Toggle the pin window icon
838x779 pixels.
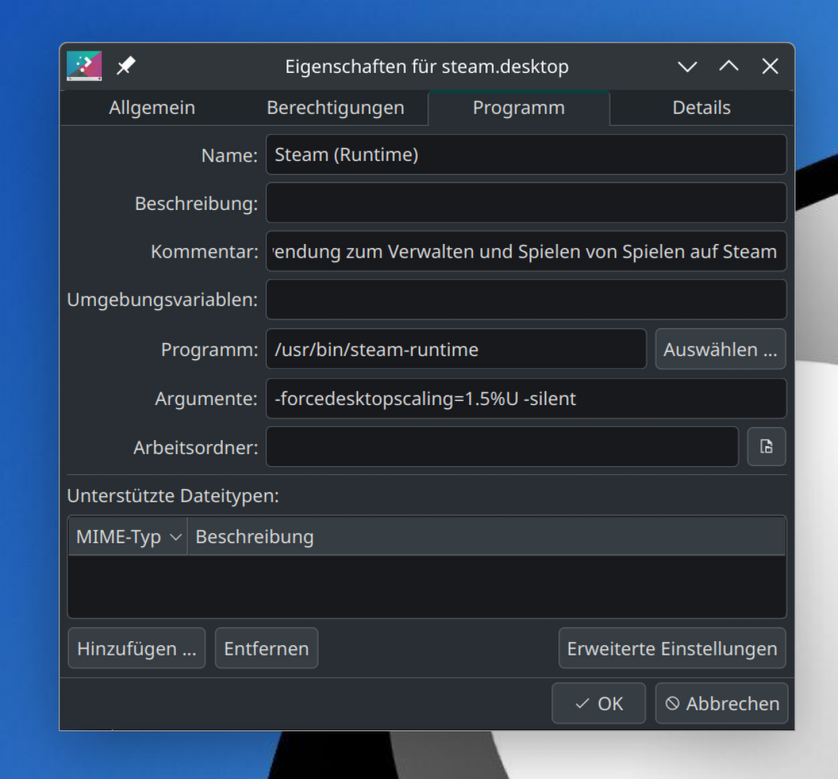(126, 66)
